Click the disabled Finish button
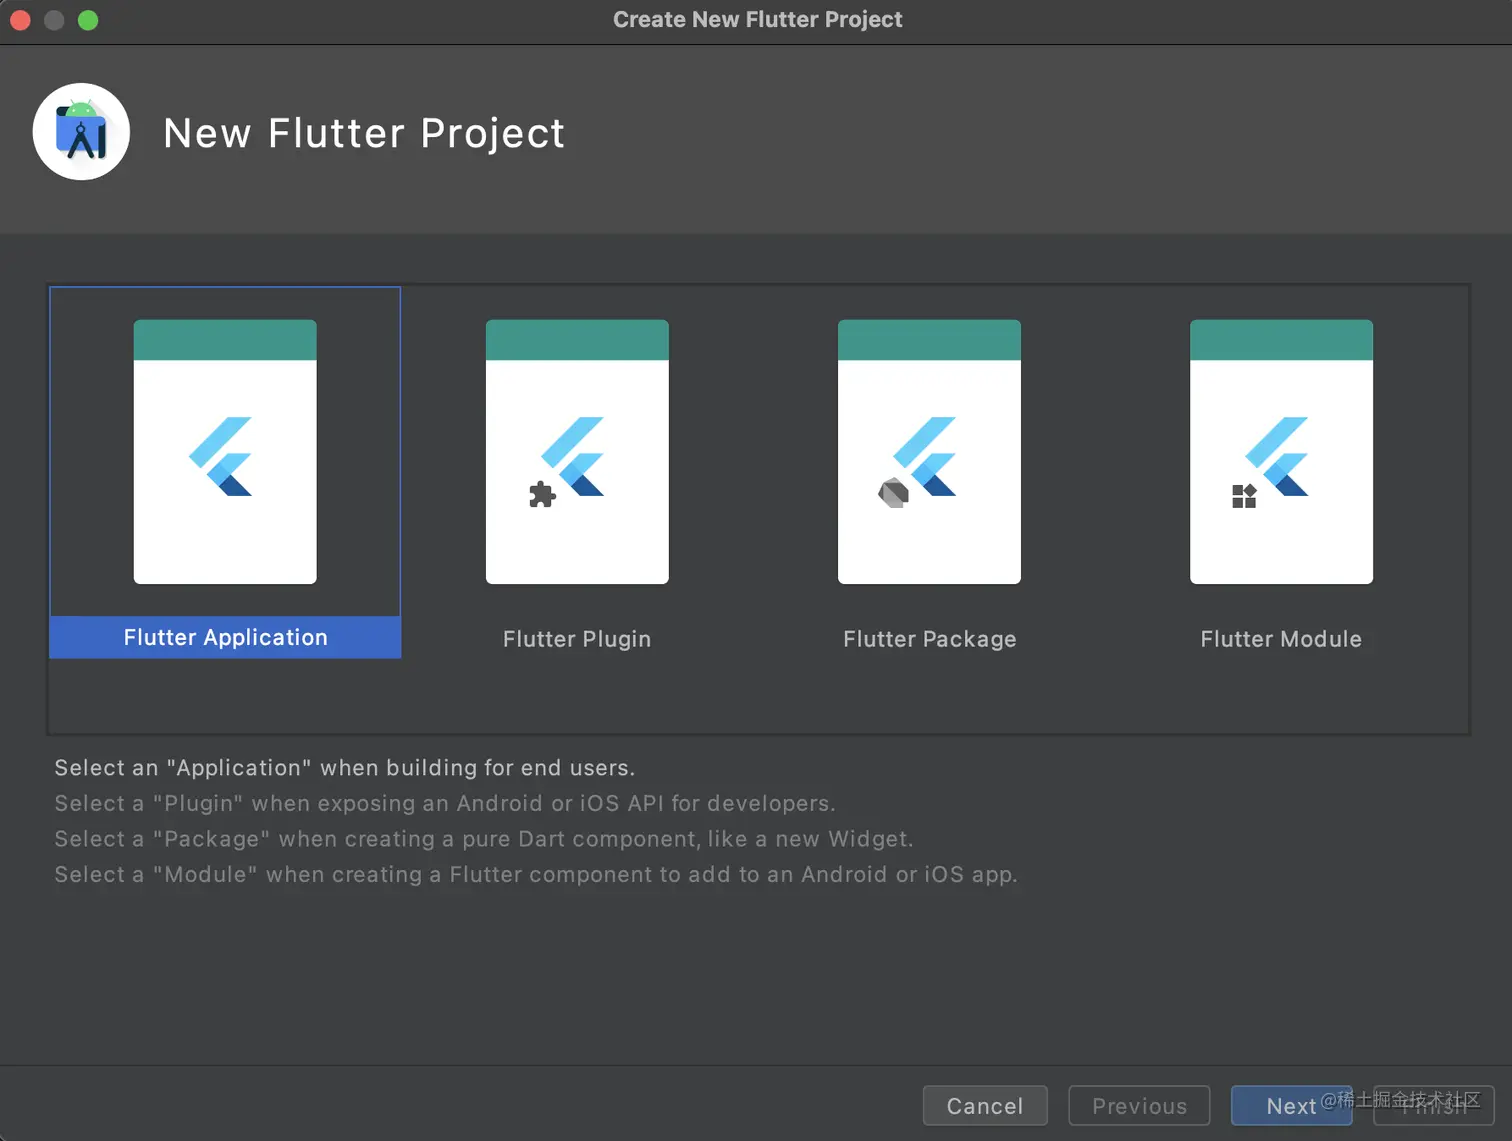Viewport: 1512px width, 1141px height. pyautogui.click(x=1433, y=1106)
